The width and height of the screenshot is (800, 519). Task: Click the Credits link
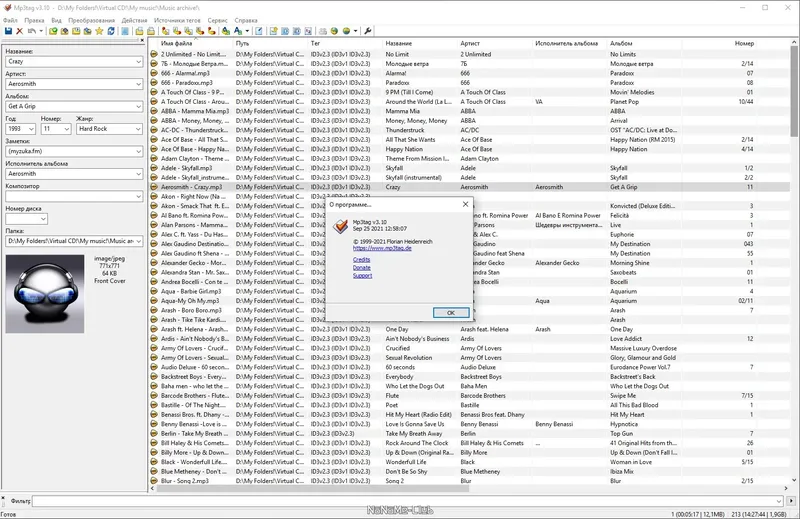(361, 259)
